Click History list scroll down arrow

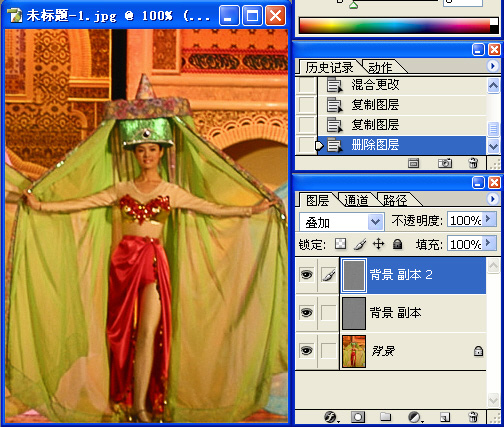click(493, 146)
